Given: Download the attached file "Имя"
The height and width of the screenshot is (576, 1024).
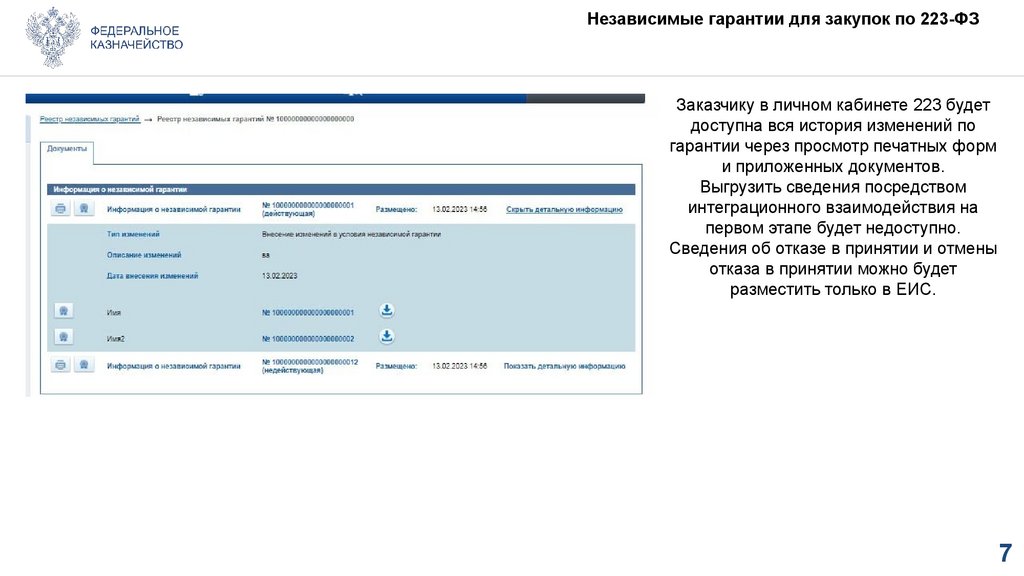Looking at the screenshot, I should (387, 309).
